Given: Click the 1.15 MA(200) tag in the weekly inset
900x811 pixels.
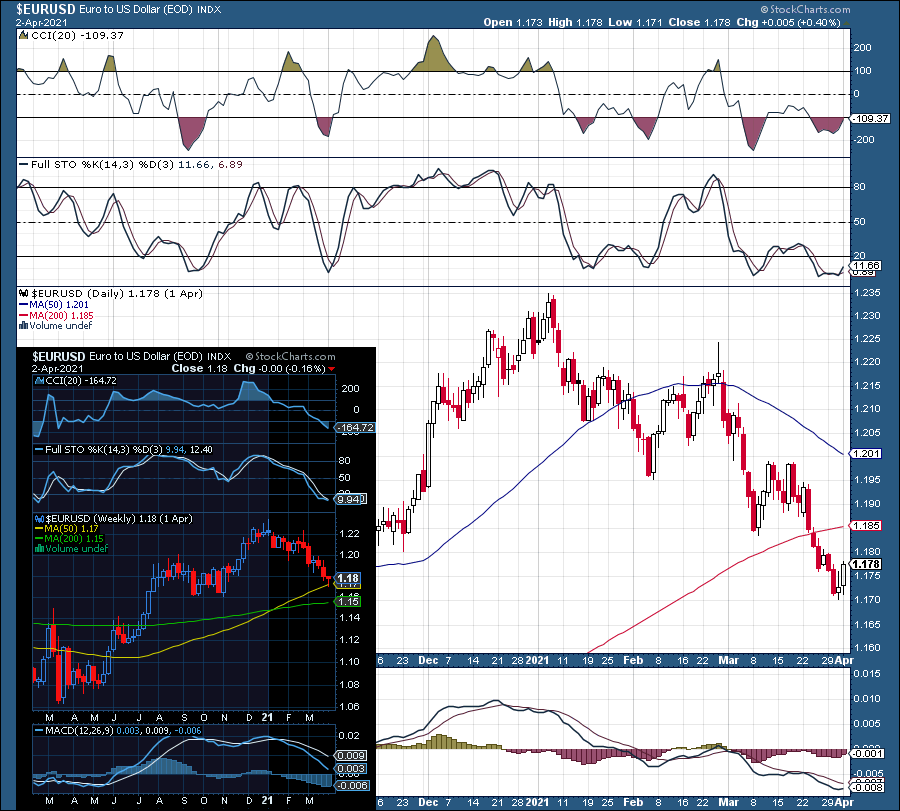Looking at the screenshot, I should [348, 601].
